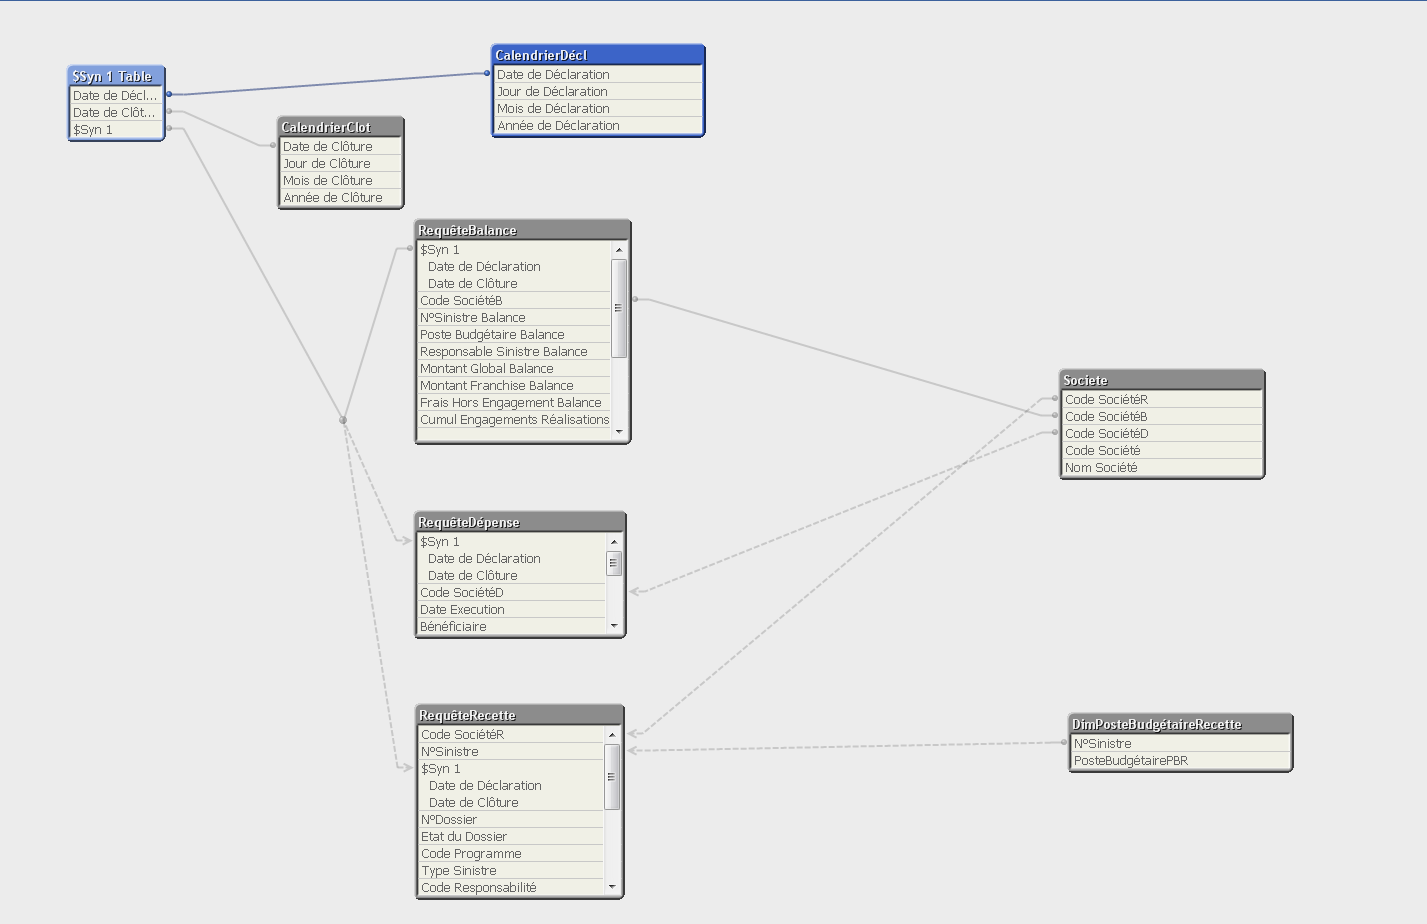The image size is (1427, 924).
Task: Click the Jour de Déclaration field
Action: (x=598, y=91)
